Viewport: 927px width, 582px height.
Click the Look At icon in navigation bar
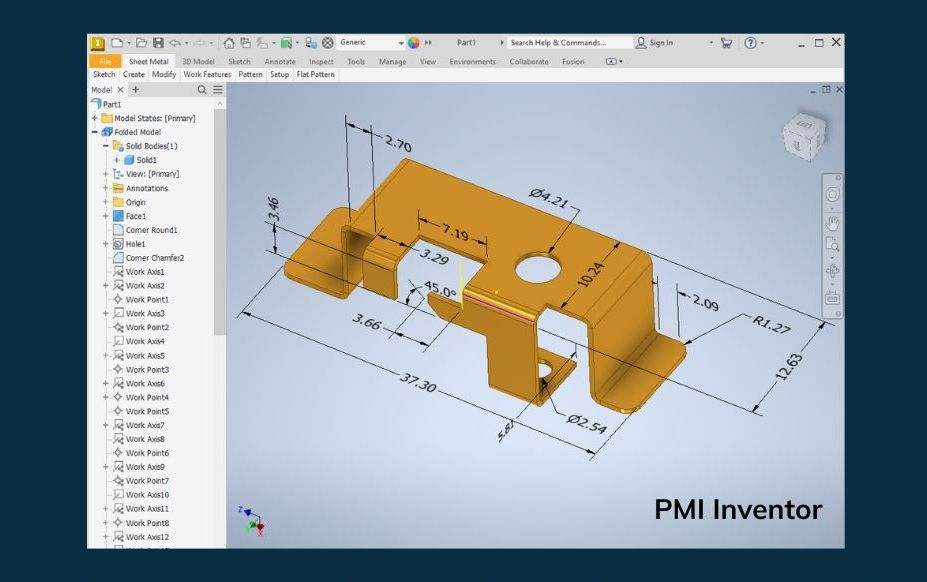(832, 298)
